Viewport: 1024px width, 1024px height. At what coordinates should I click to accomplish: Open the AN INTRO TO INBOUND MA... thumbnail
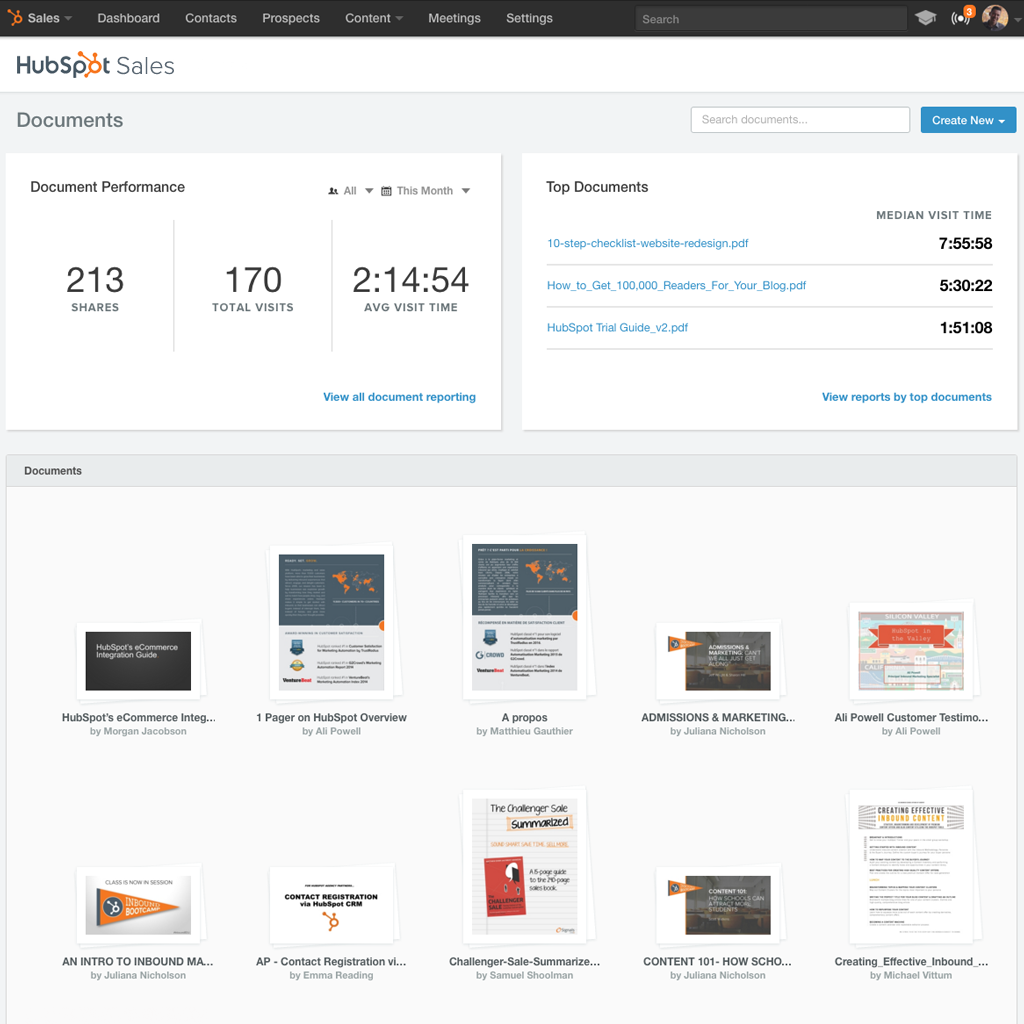[138, 905]
